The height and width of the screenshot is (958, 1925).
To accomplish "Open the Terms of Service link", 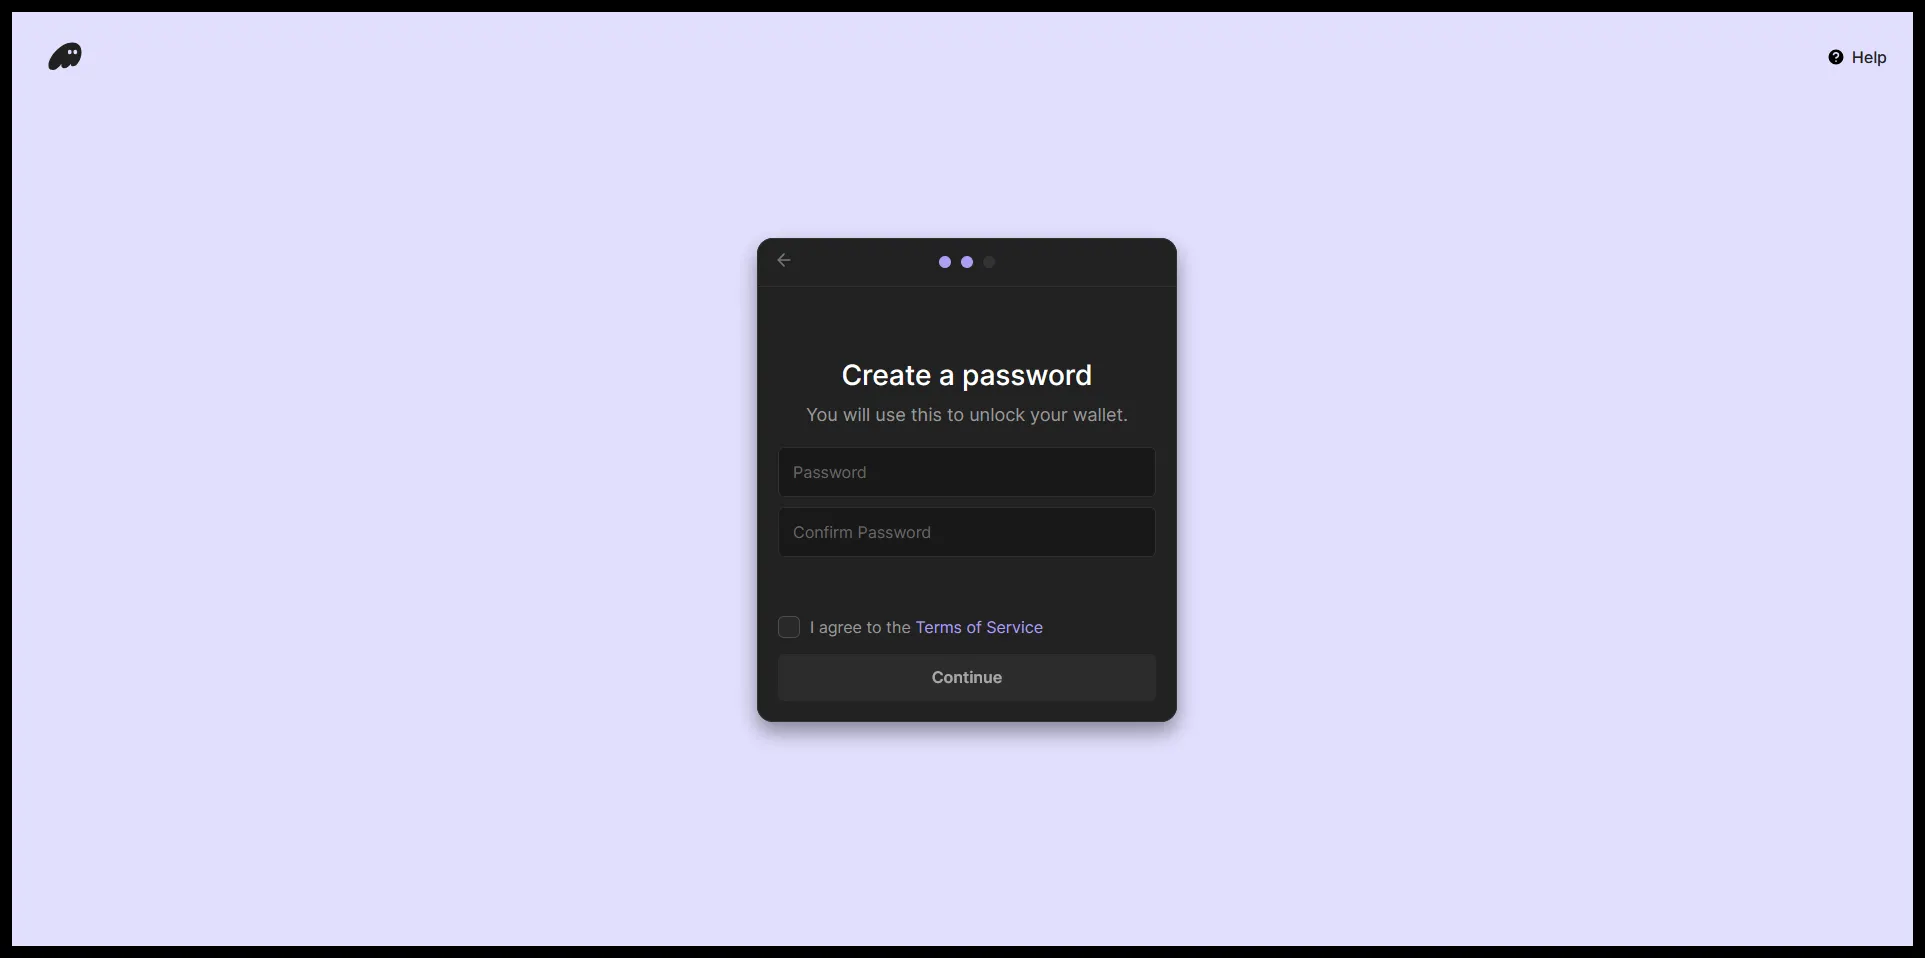I will pyautogui.click(x=979, y=627).
